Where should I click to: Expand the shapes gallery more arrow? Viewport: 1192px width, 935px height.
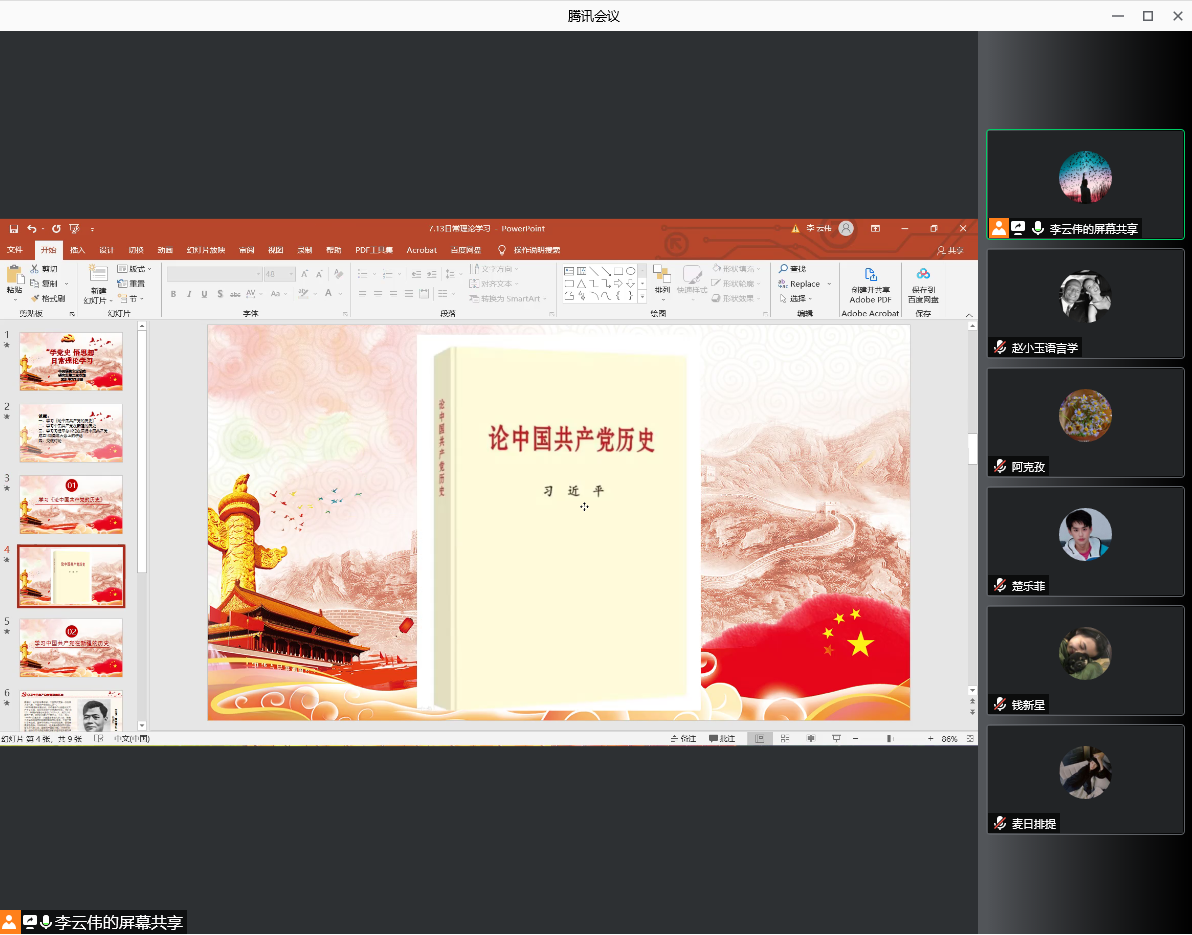coord(643,297)
